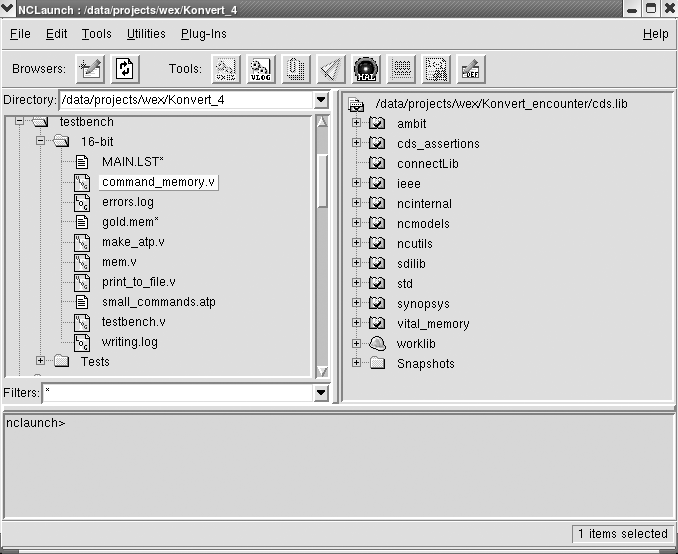Click the ambit library icon
The width and height of the screenshot is (678, 554).
point(377,123)
